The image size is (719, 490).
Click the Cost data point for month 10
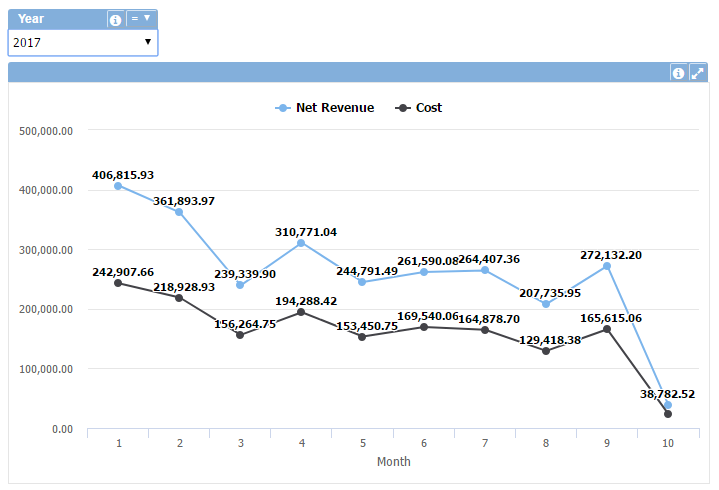[668, 414]
